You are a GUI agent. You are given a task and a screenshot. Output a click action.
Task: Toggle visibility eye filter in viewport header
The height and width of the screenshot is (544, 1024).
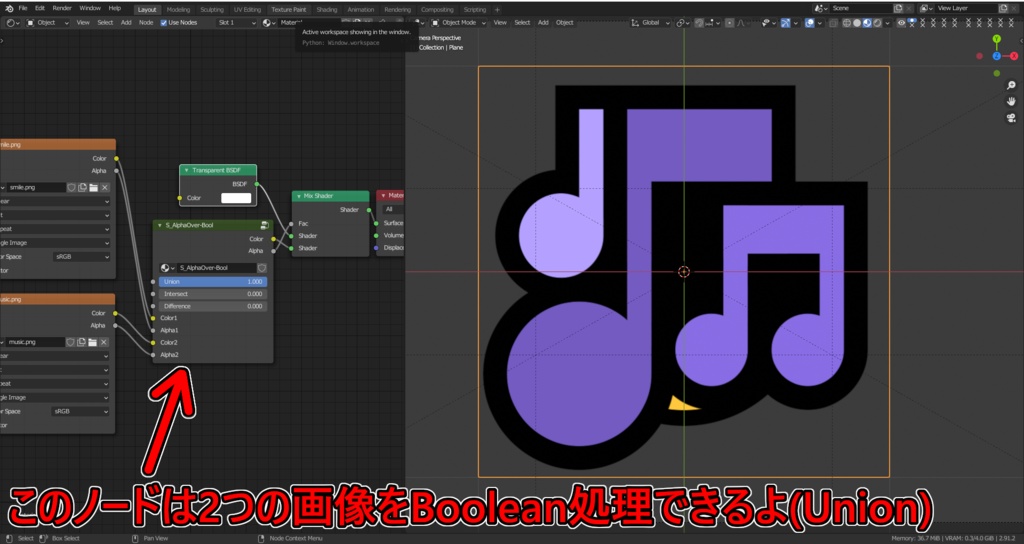click(x=901, y=22)
